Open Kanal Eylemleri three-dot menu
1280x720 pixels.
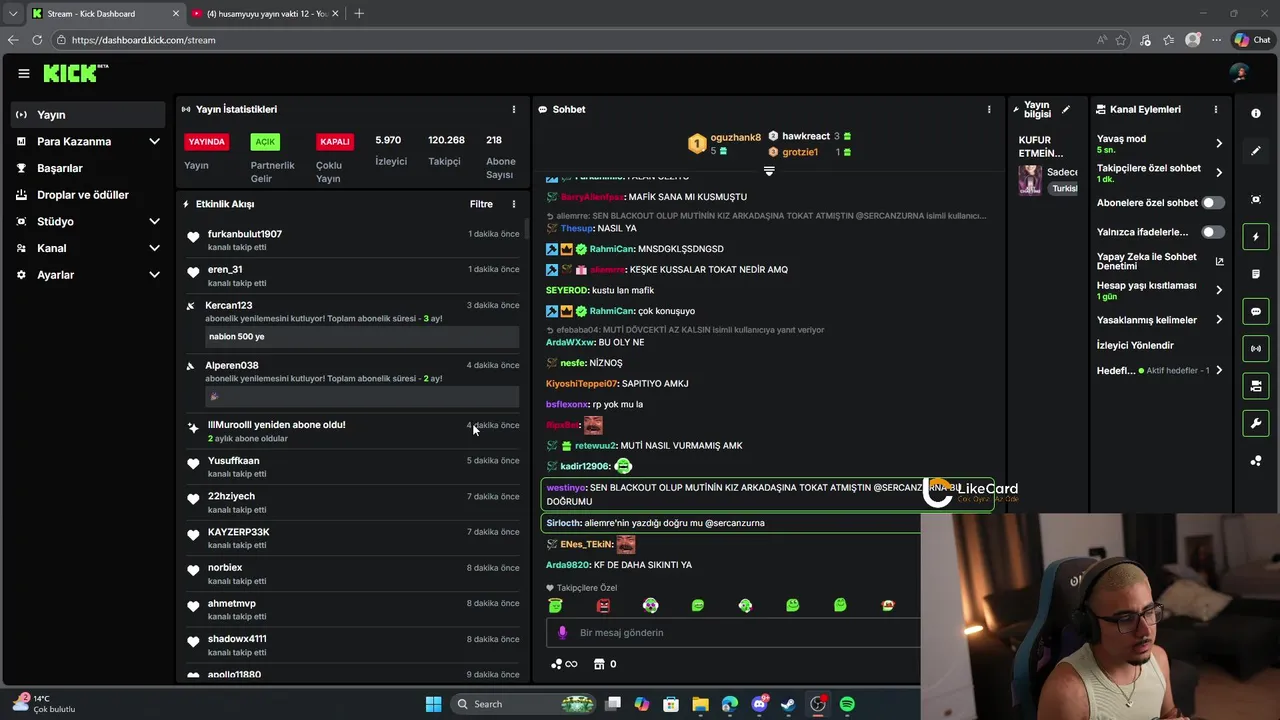pyautogui.click(x=1216, y=109)
